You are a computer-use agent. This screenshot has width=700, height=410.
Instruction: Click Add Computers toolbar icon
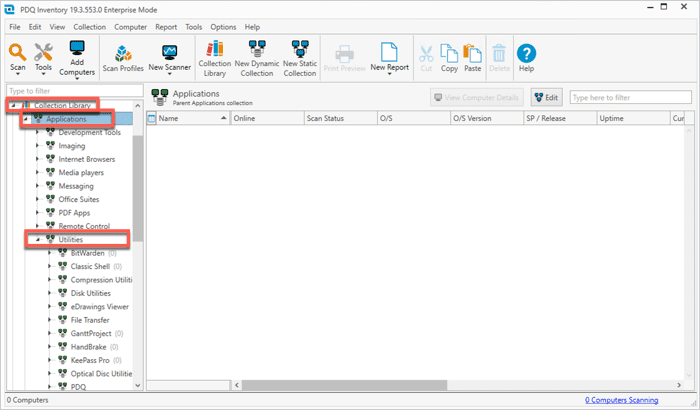point(77,48)
